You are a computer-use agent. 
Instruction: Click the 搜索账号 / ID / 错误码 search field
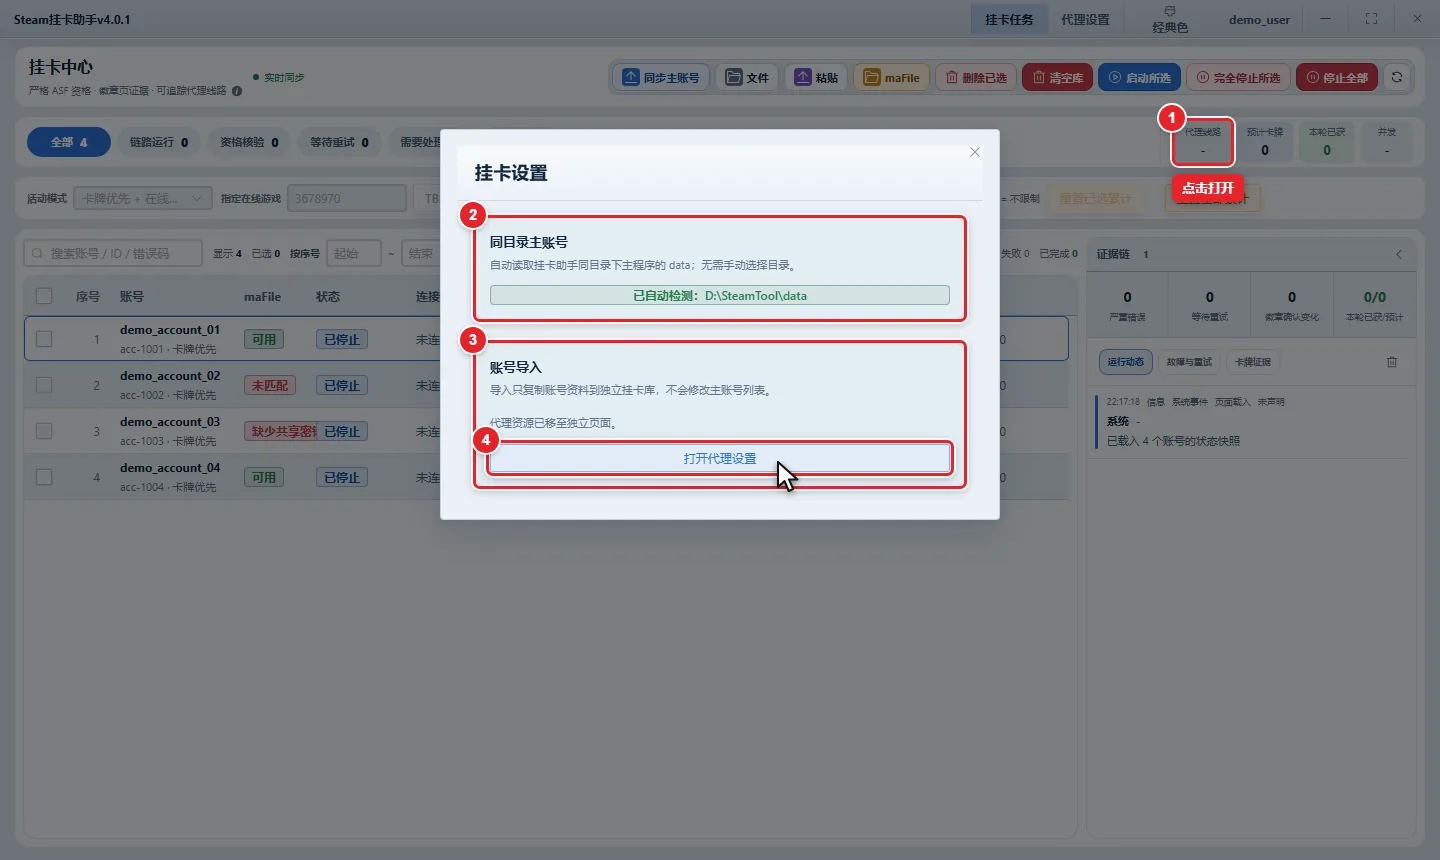(x=113, y=253)
